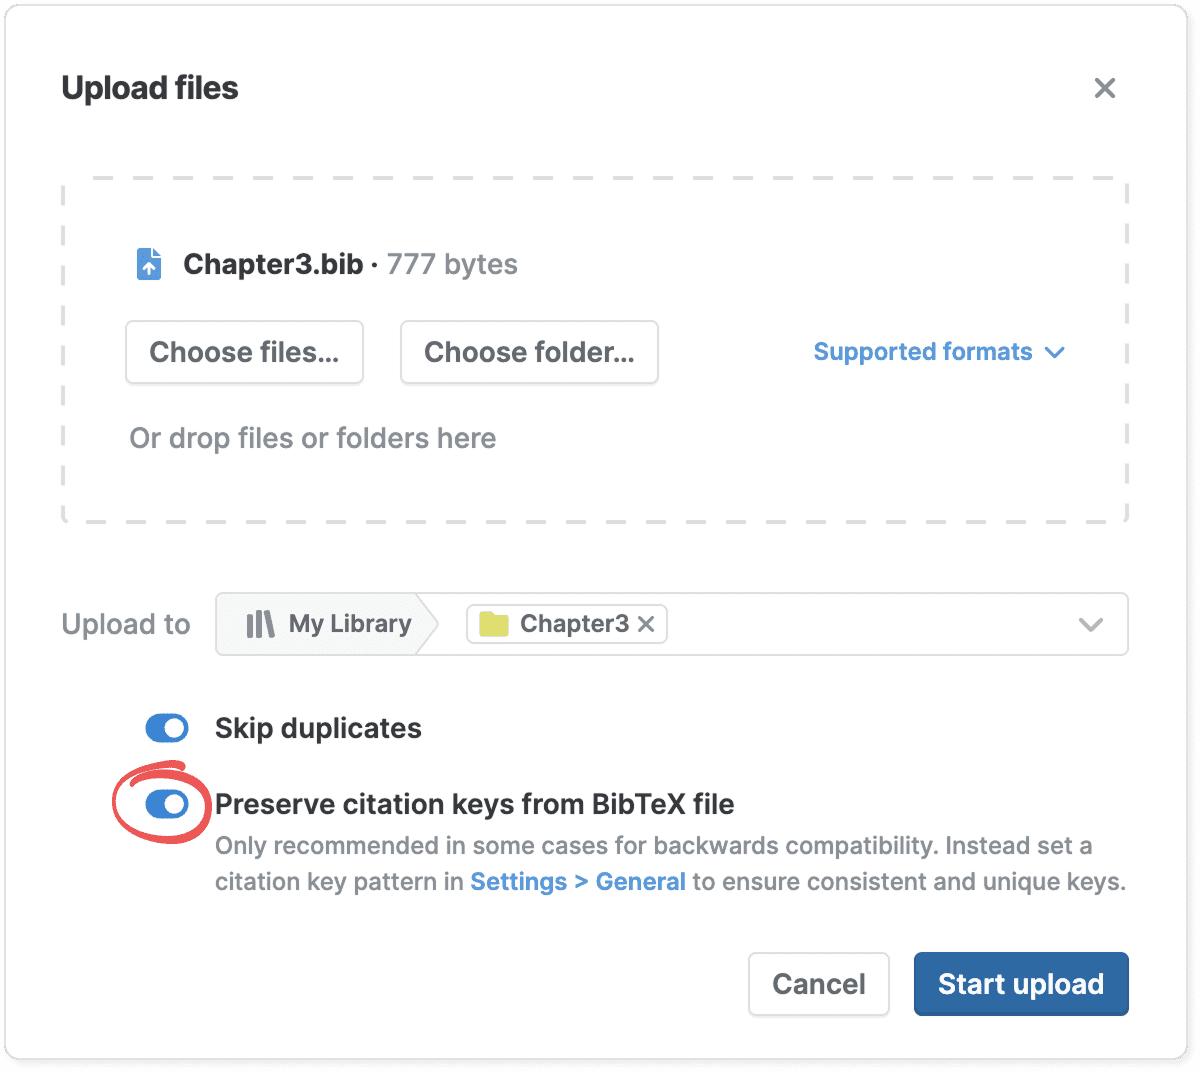Screen dimensions: 1200x1072
Task: Open the Settings > General link
Action: (x=578, y=882)
